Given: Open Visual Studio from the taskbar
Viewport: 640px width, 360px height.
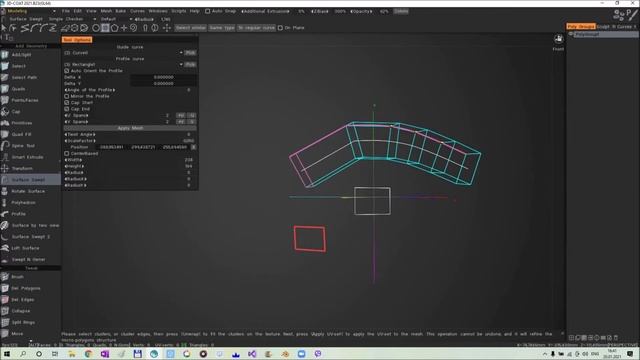Looking at the screenshot, I should click(252, 354).
